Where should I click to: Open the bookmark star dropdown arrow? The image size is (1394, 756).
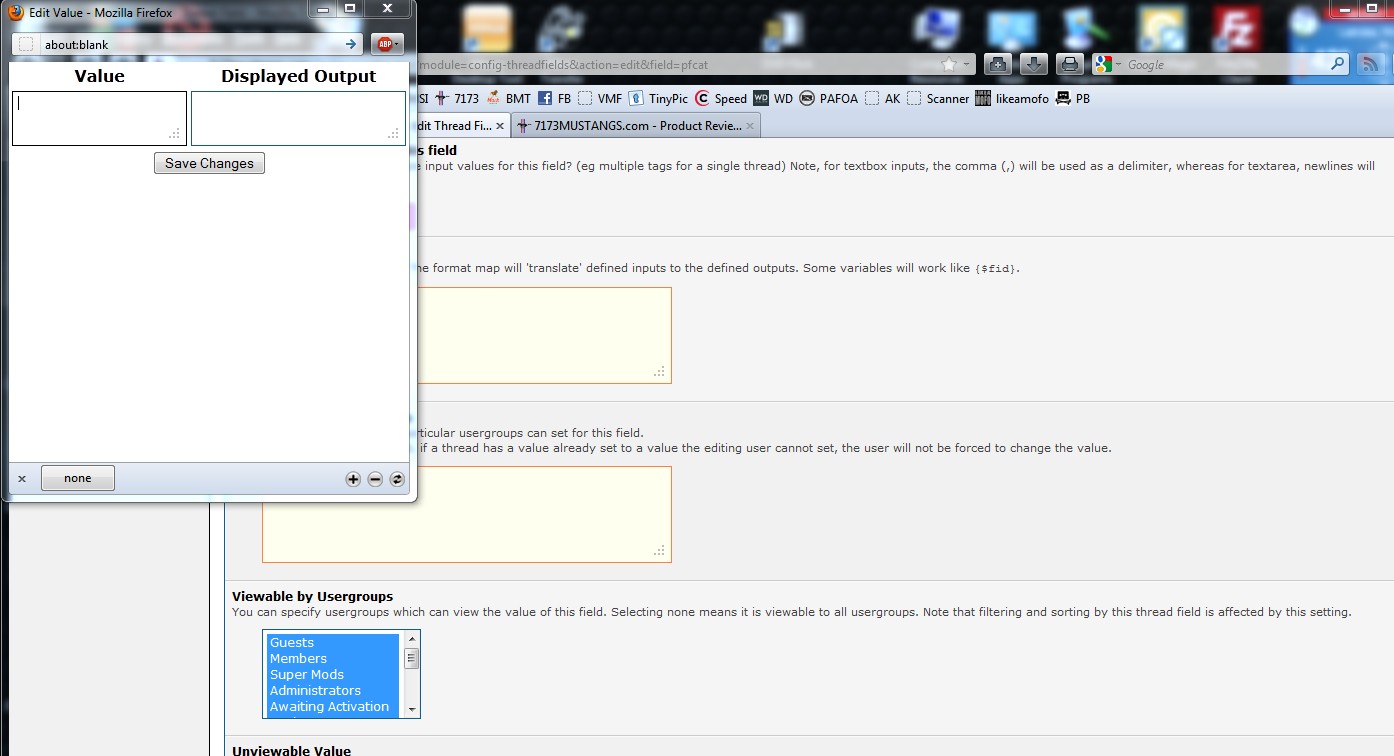(966, 64)
